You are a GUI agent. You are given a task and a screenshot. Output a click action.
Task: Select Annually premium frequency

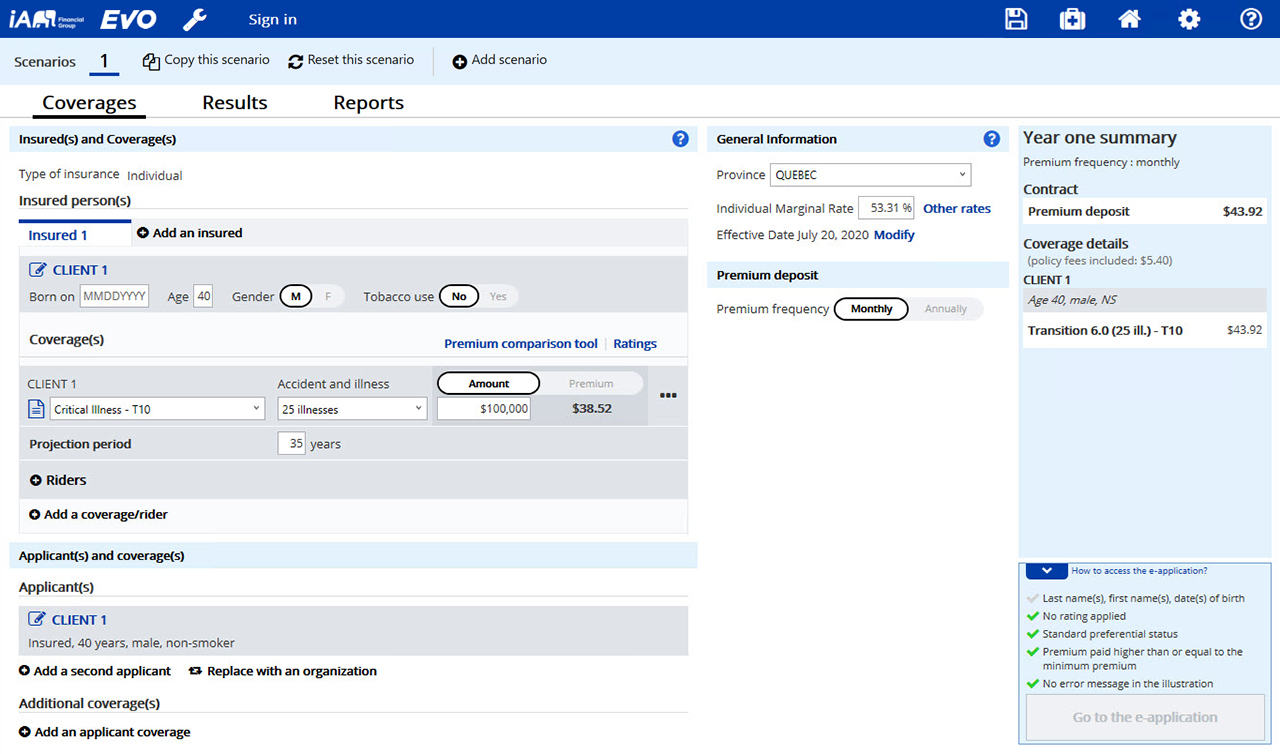click(x=945, y=309)
